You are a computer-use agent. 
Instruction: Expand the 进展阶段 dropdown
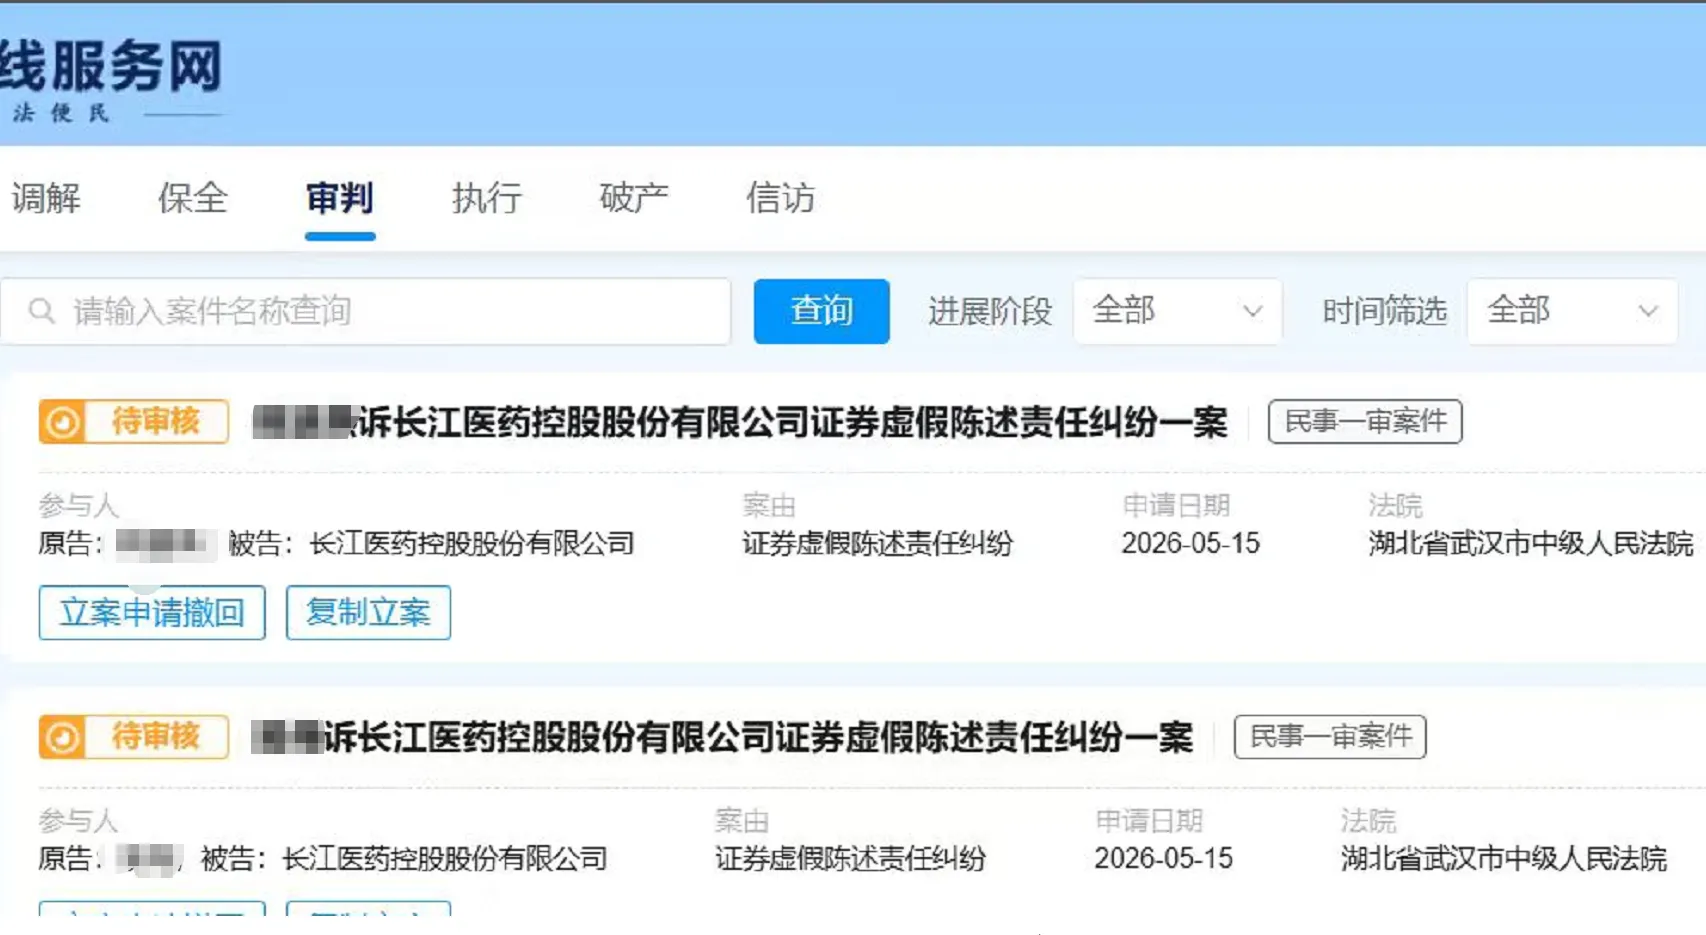pyautogui.click(x=1177, y=311)
